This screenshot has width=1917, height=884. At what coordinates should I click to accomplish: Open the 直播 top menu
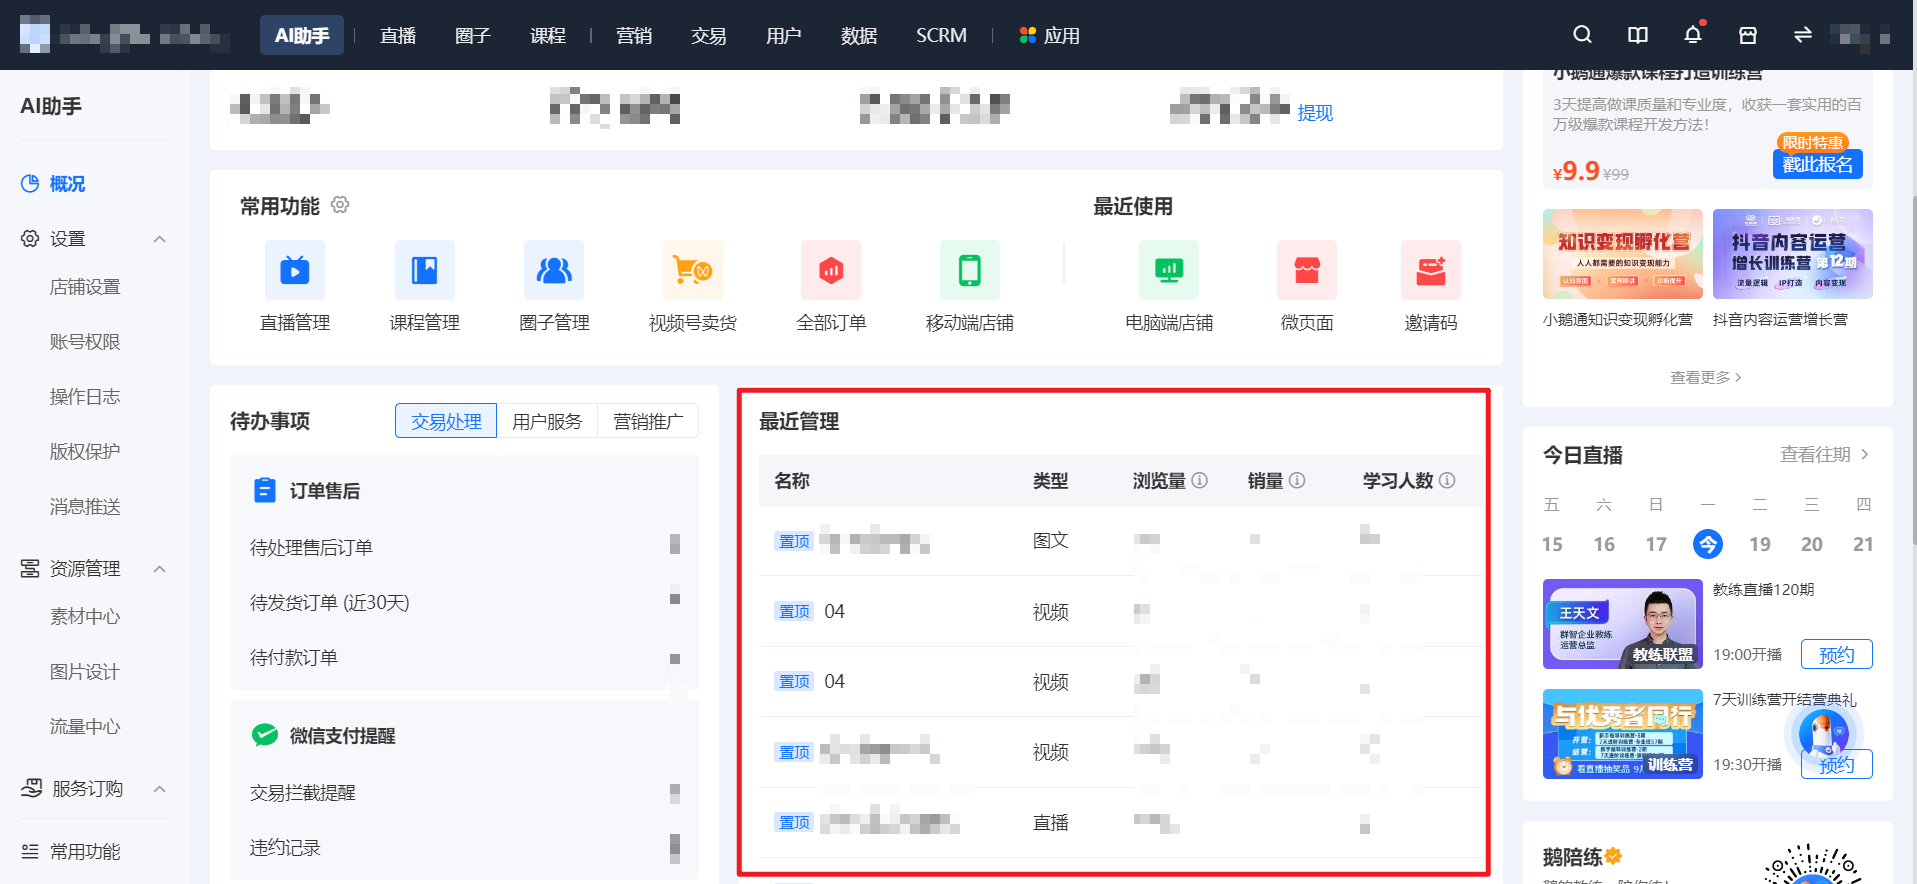coord(398,35)
